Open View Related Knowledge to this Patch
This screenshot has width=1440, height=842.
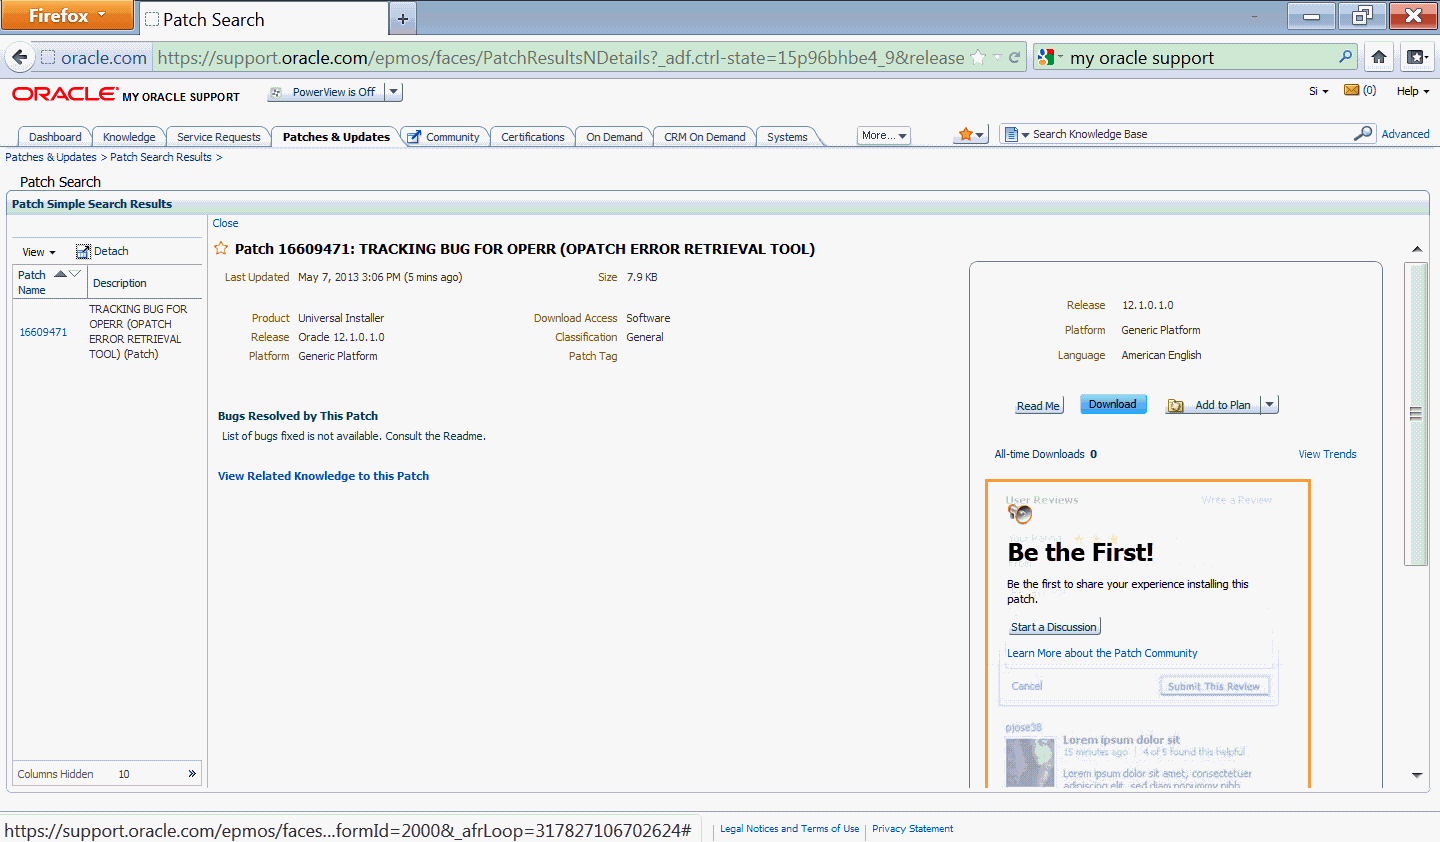tap(323, 476)
